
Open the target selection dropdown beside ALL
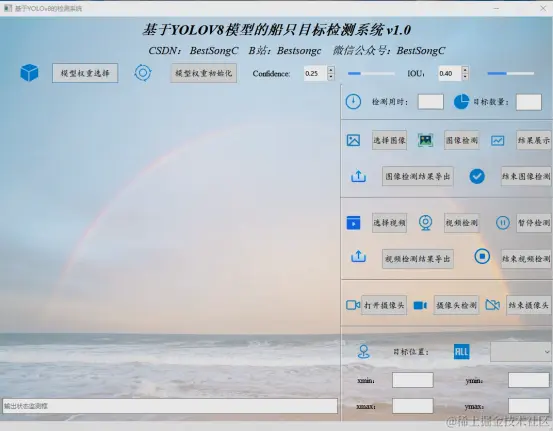(x=521, y=352)
